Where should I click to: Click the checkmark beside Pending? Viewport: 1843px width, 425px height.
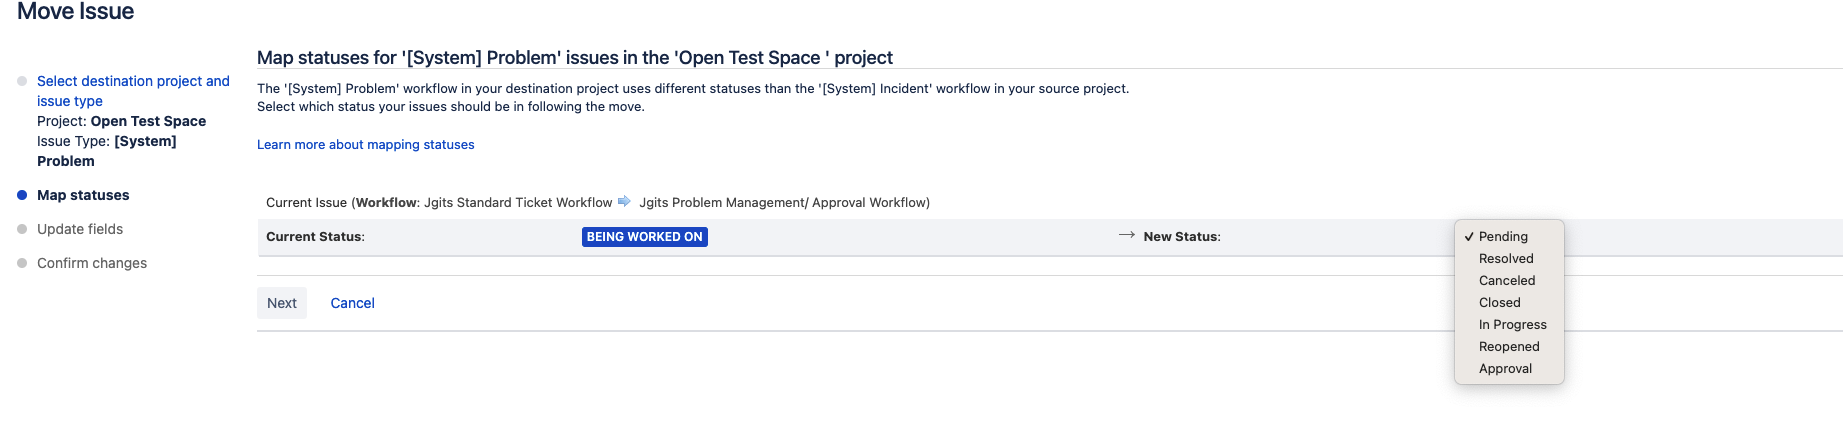pyautogui.click(x=1469, y=237)
